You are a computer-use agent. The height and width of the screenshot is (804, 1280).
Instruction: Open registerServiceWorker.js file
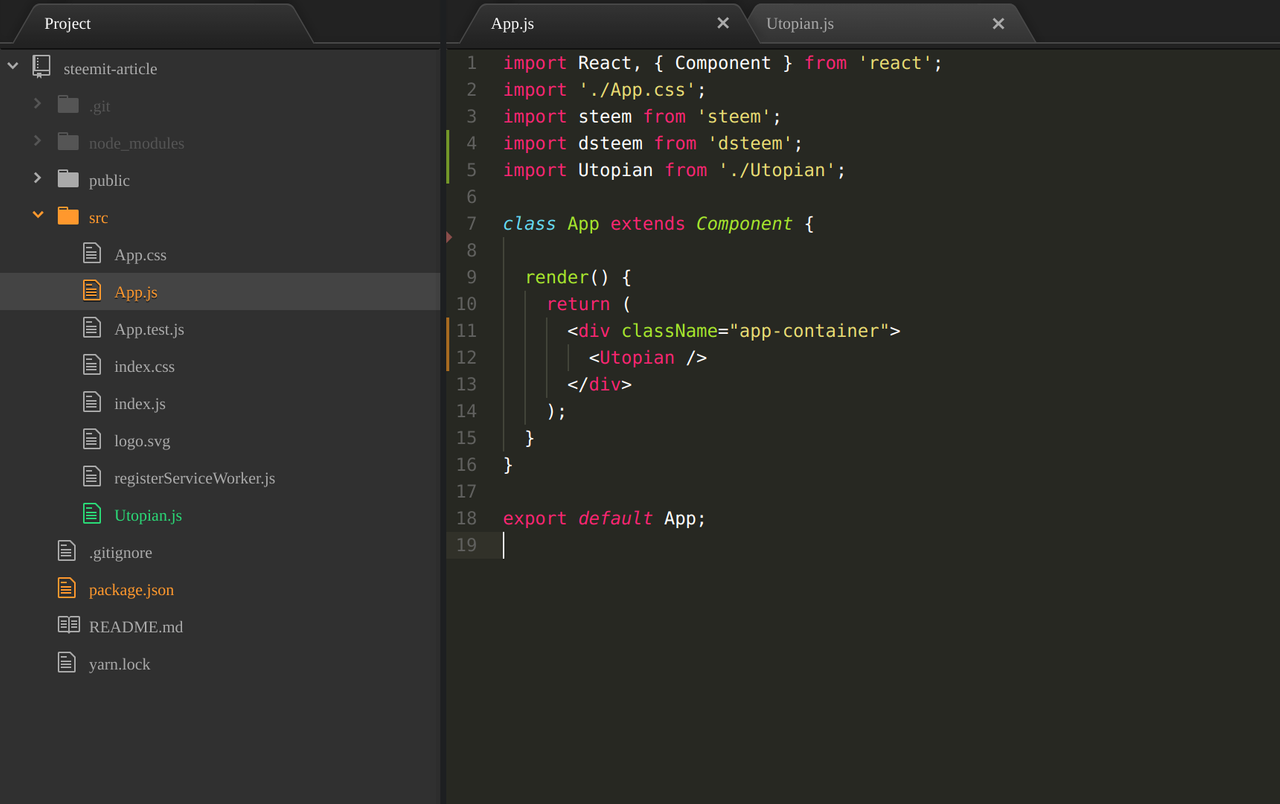tap(194, 478)
